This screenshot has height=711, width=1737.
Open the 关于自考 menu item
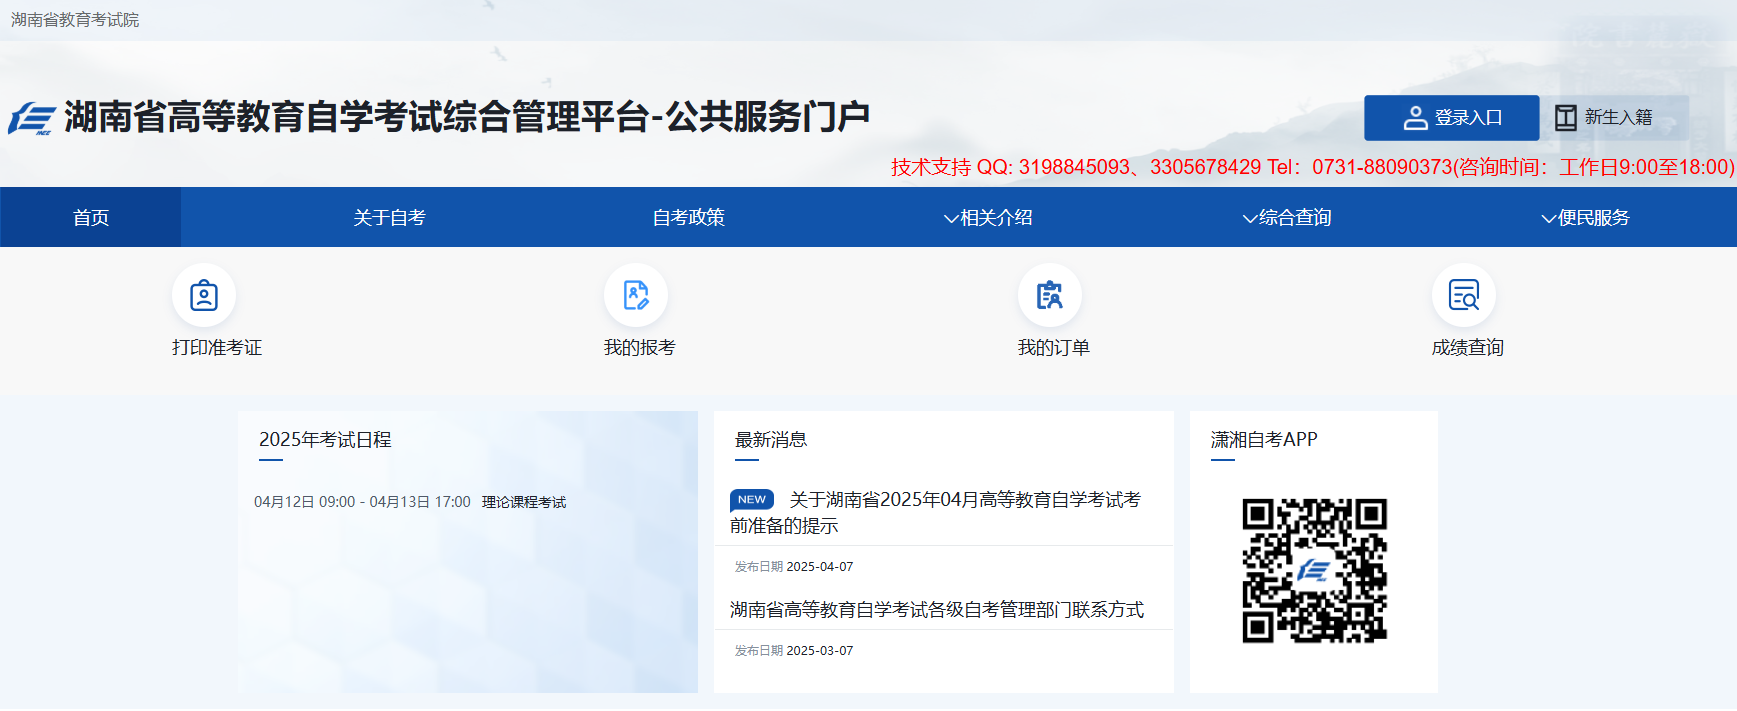389,218
